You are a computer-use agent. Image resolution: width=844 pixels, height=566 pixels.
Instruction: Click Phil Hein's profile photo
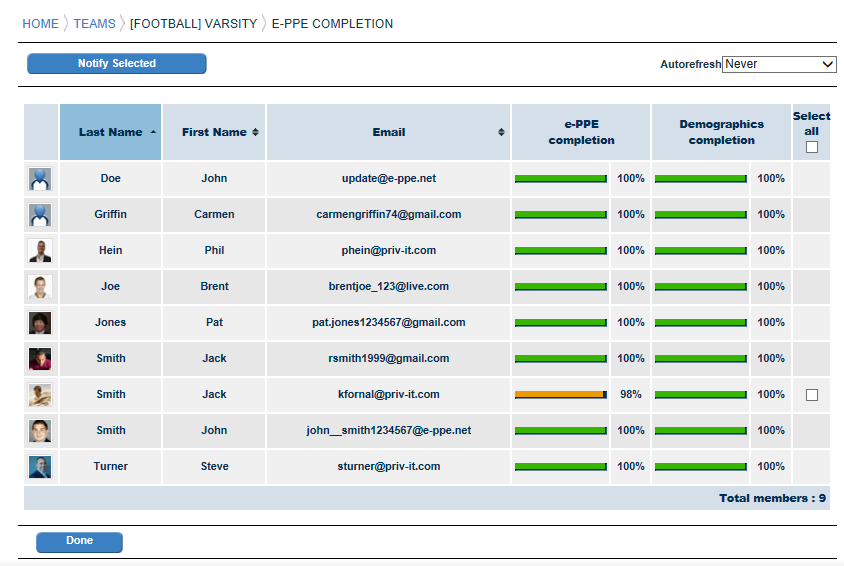(40, 251)
